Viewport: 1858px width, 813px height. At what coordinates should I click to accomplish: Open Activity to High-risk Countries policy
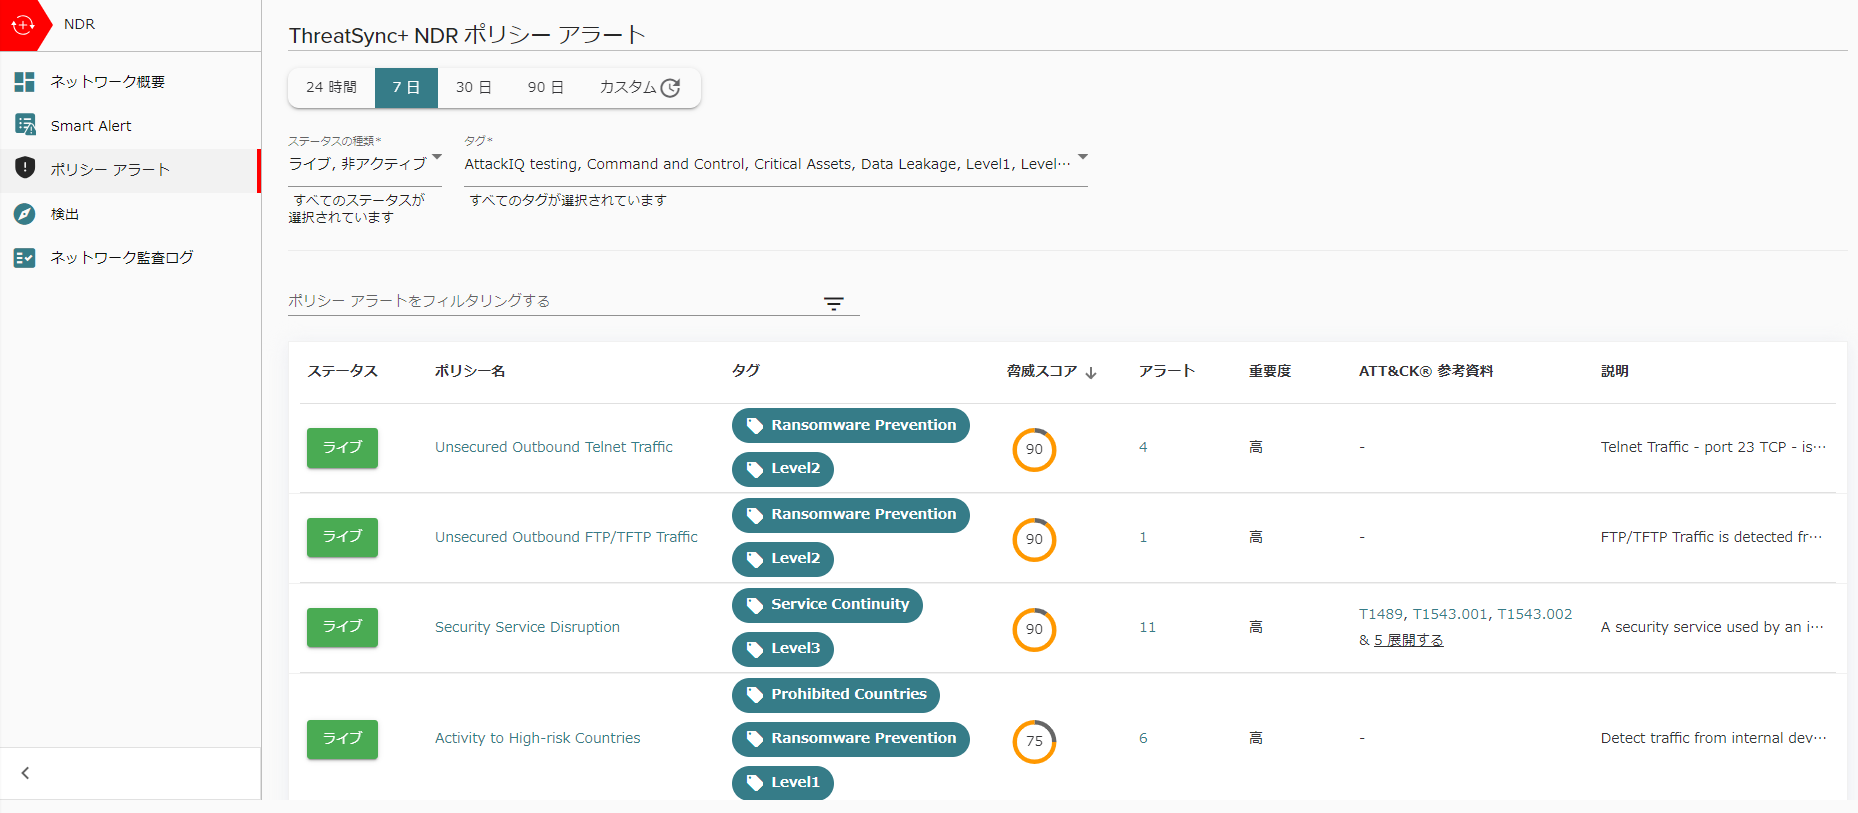click(538, 738)
